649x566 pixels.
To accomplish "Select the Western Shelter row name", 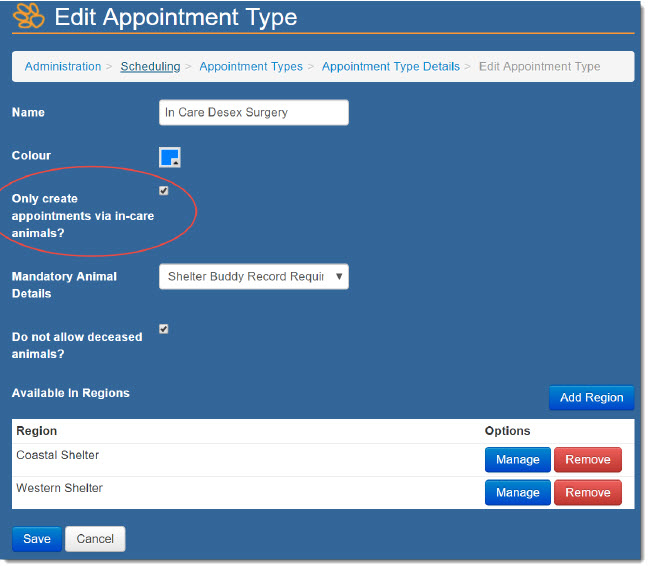I will tap(59, 489).
